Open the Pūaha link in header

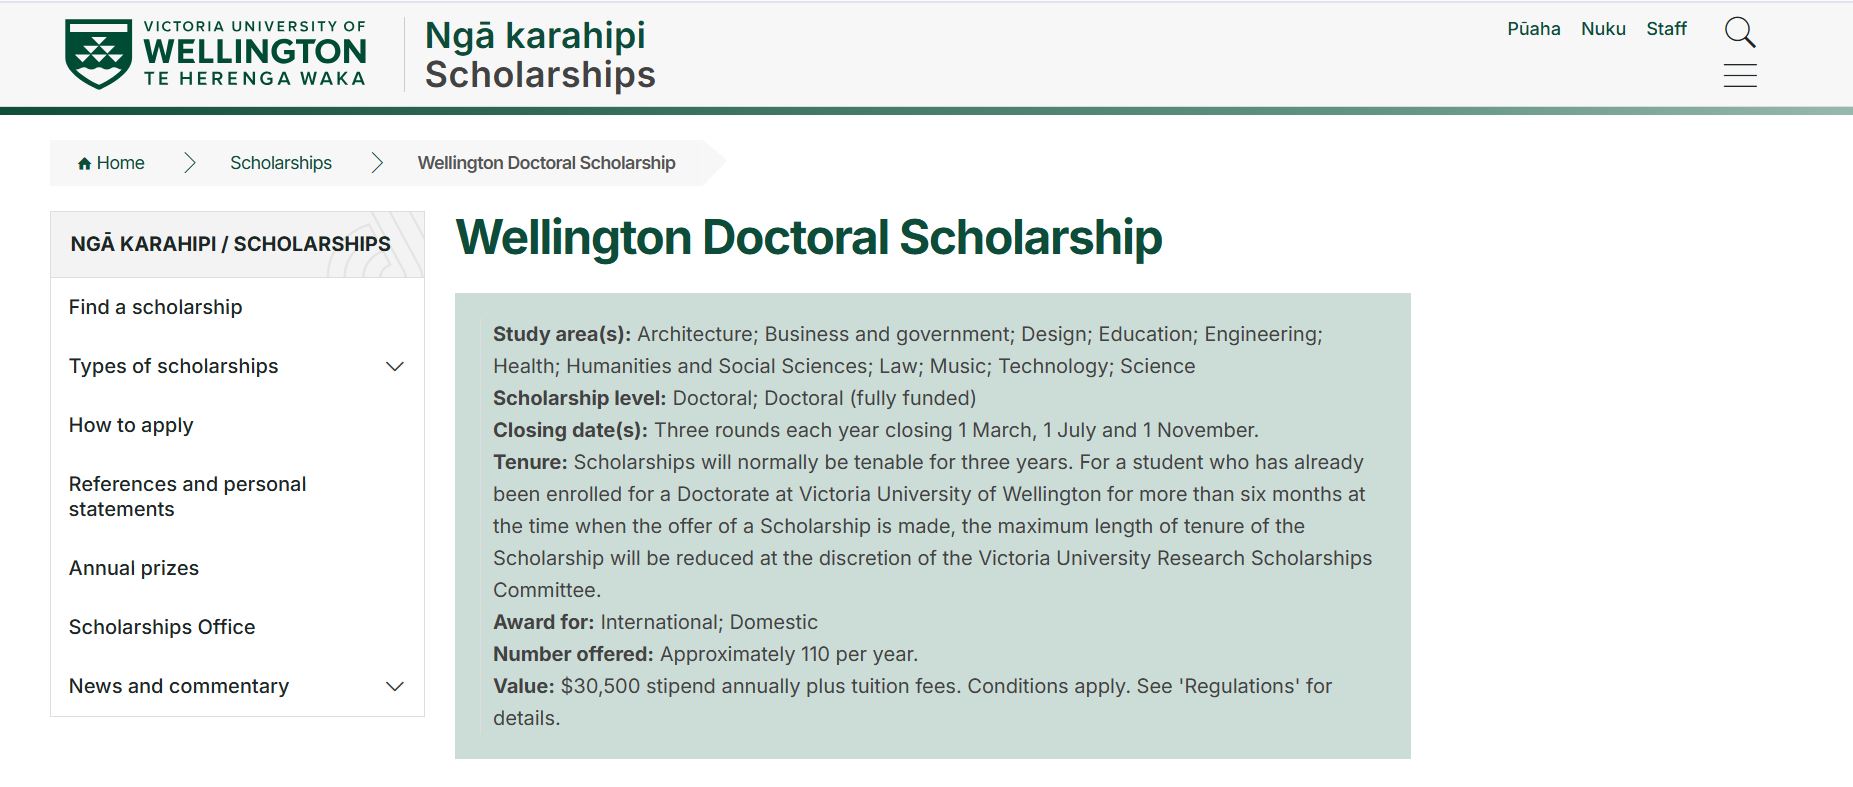tap(1533, 29)
